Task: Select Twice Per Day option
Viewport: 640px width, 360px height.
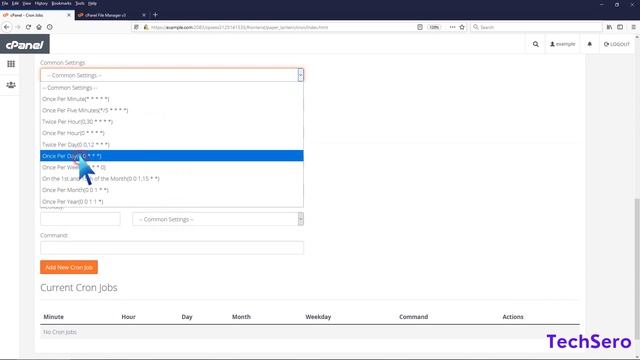Action: pos(172,144)
